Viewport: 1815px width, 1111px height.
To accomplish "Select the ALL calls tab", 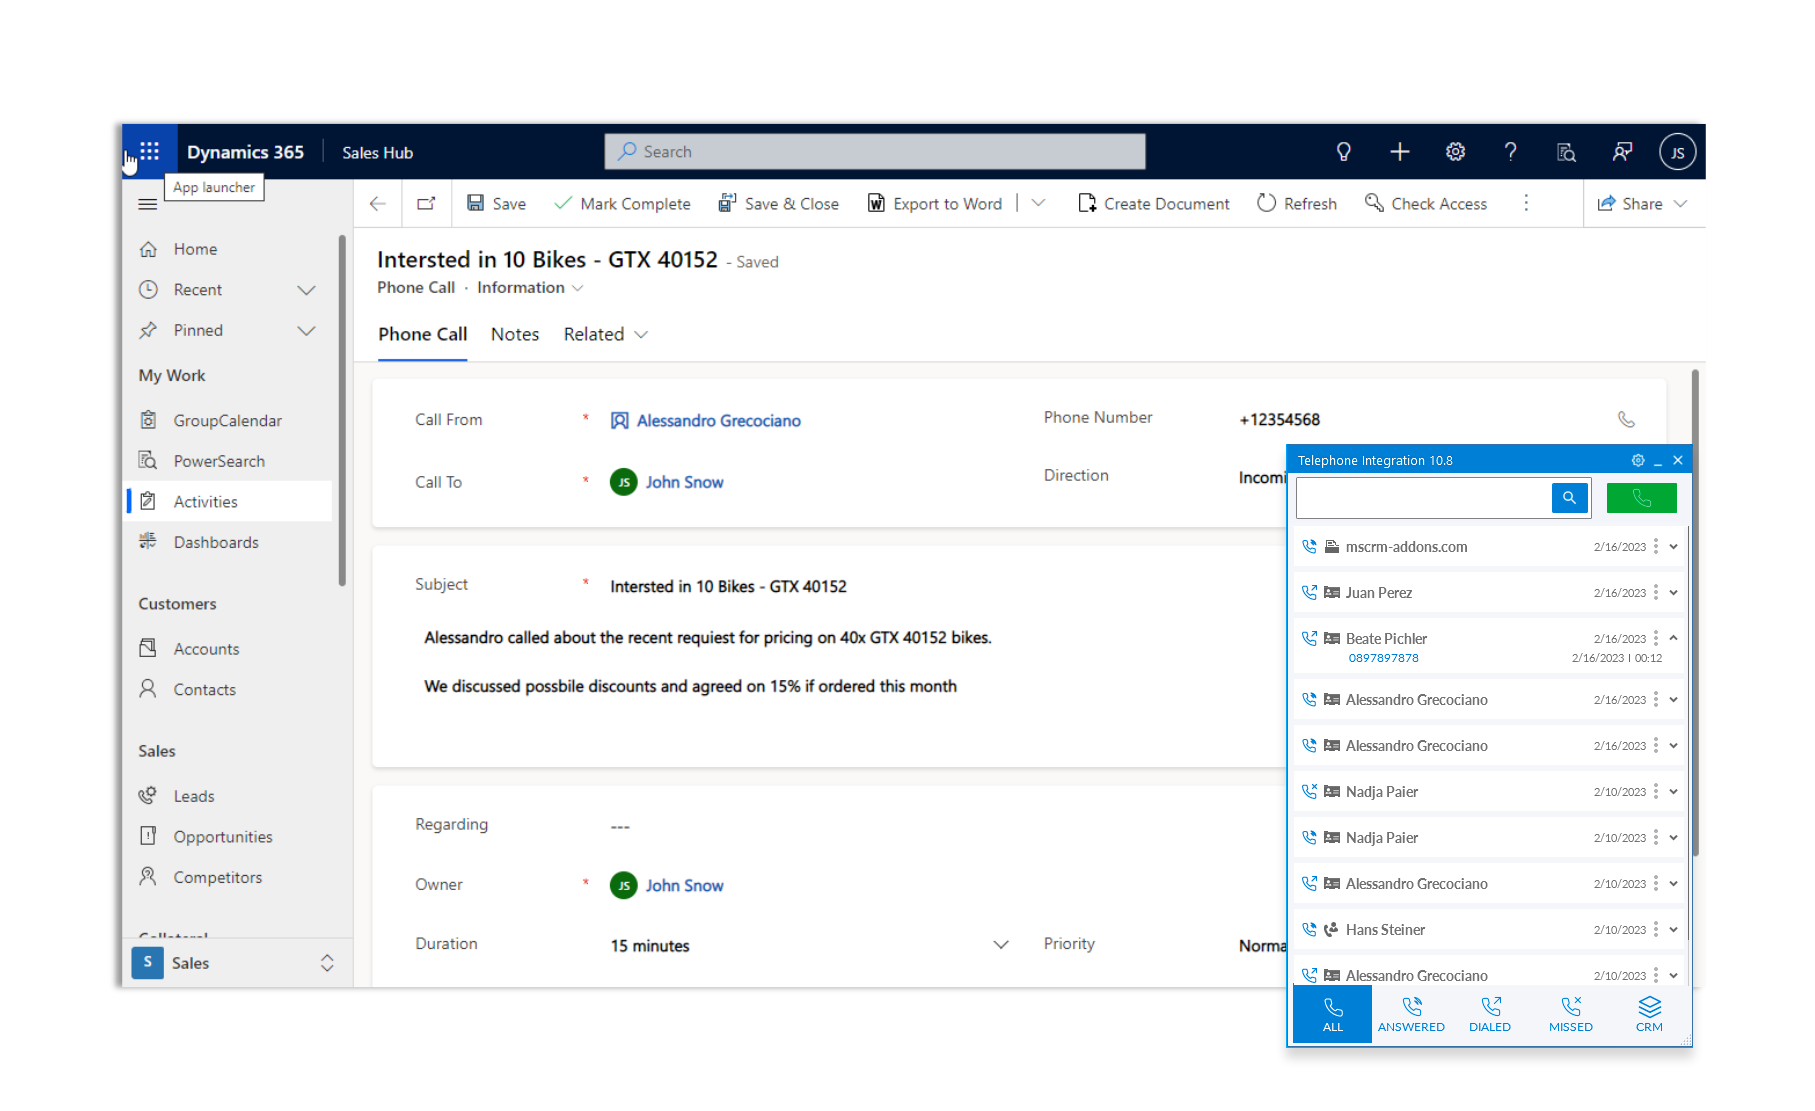I will (1333, 1014).
